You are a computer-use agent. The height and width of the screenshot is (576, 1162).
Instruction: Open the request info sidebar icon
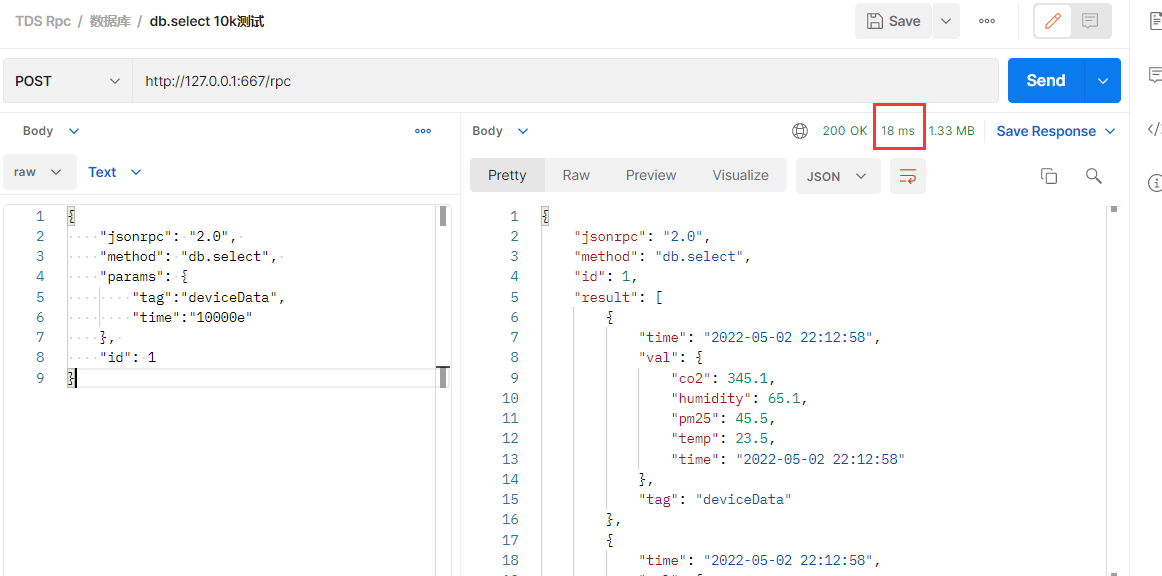pyautogui.click(x=1155, y=182)
